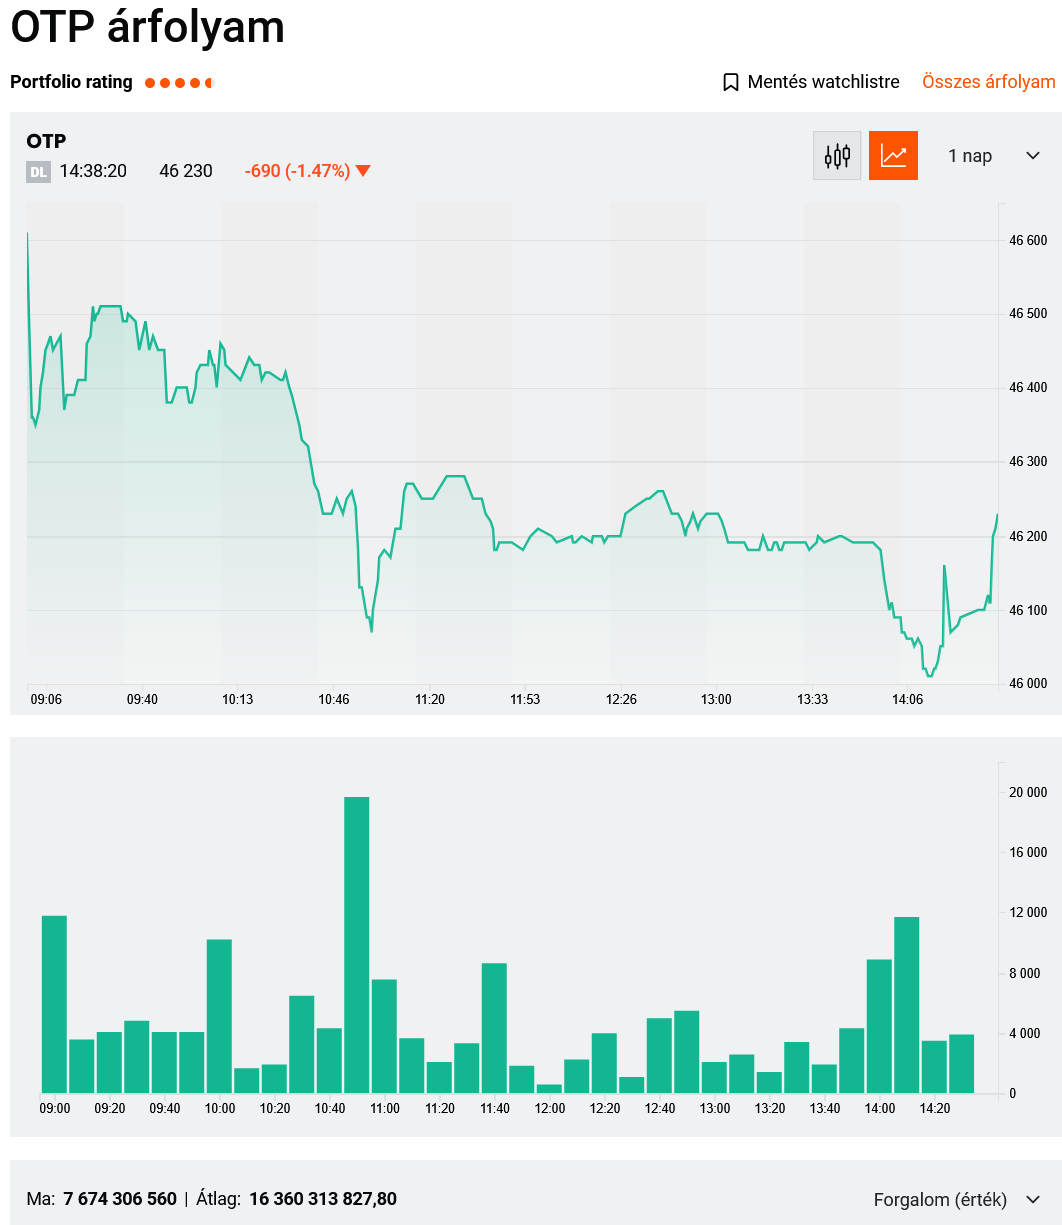Image resolution: width=1062 pixels, height=1225 pixels.
Task: Switch to candlestick chart view
Action: (837, 156)
